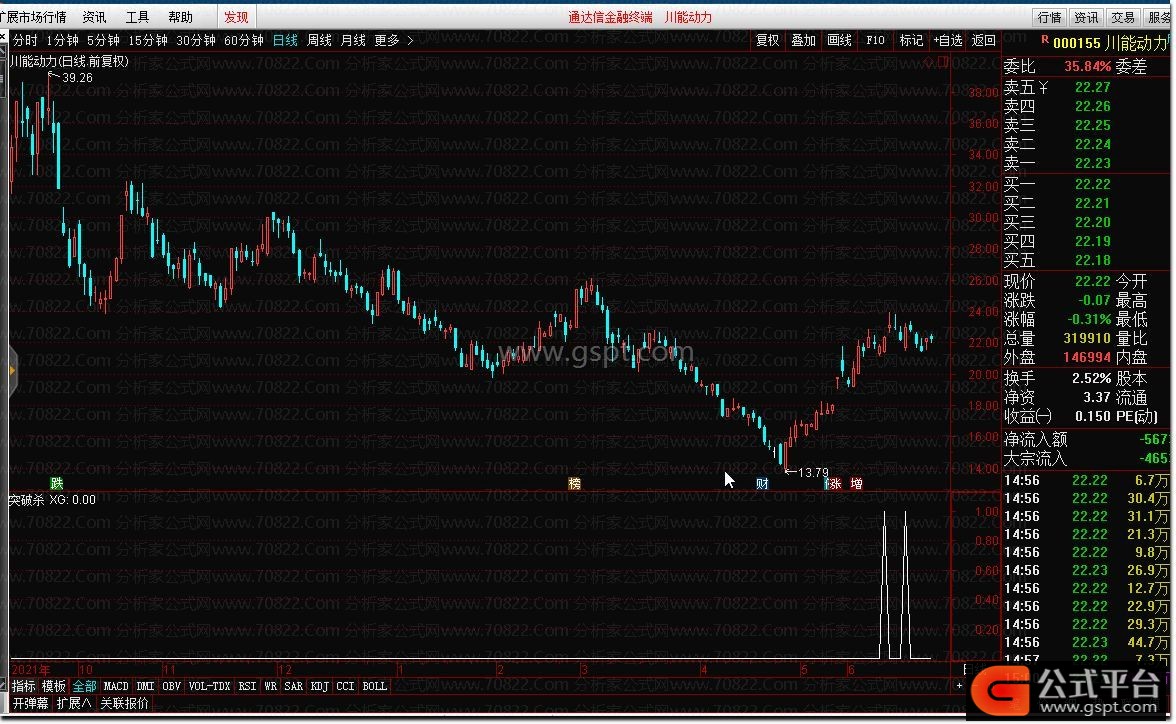Click the 突破杀 XG: 0.00 indicator label
This screenshot has height=724, width=1176.
pos(52,500)
